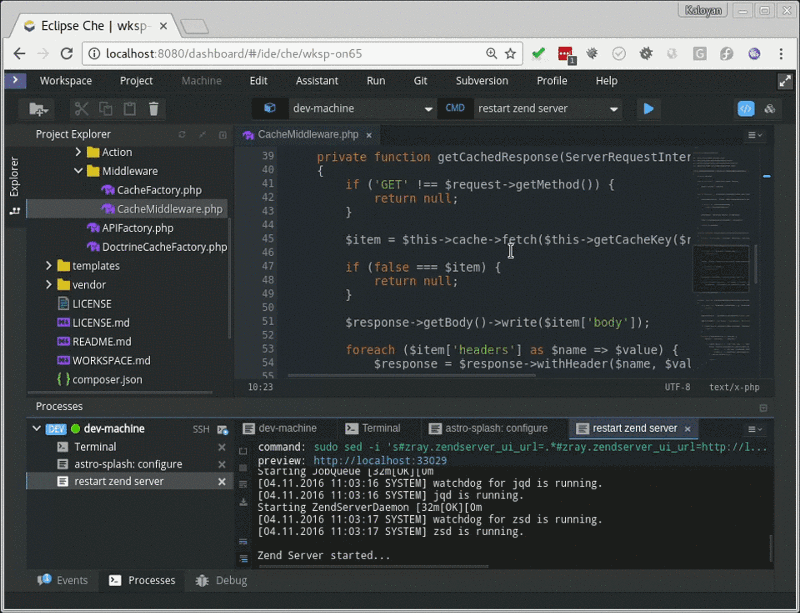Open new terminal icon beside SSH
The width and height of the screenshot is (800, 613).
[221, 428]
